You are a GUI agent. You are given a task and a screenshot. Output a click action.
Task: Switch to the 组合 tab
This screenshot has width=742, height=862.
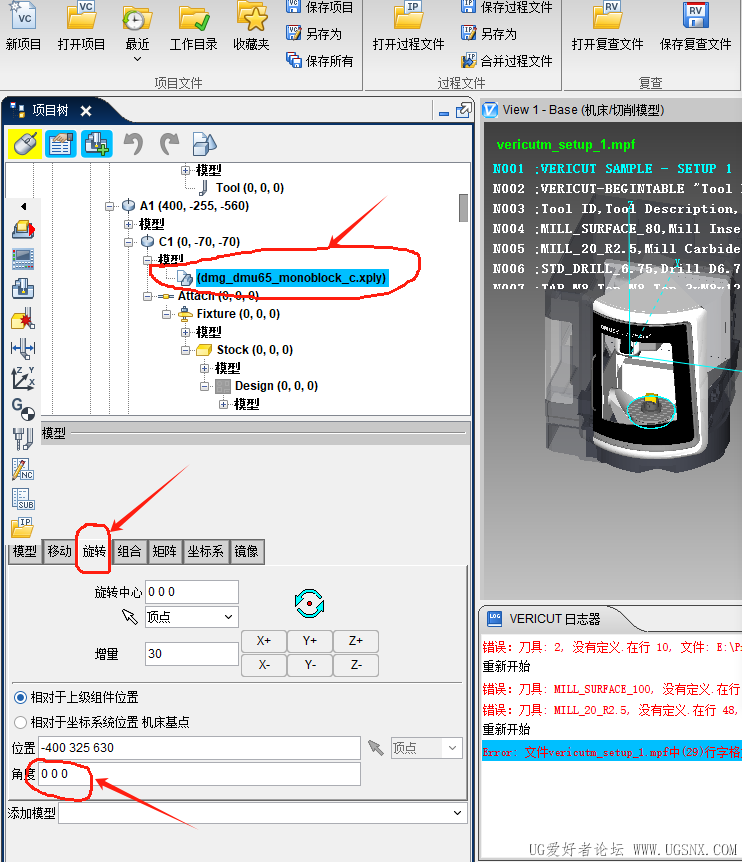tap(129, 551)
